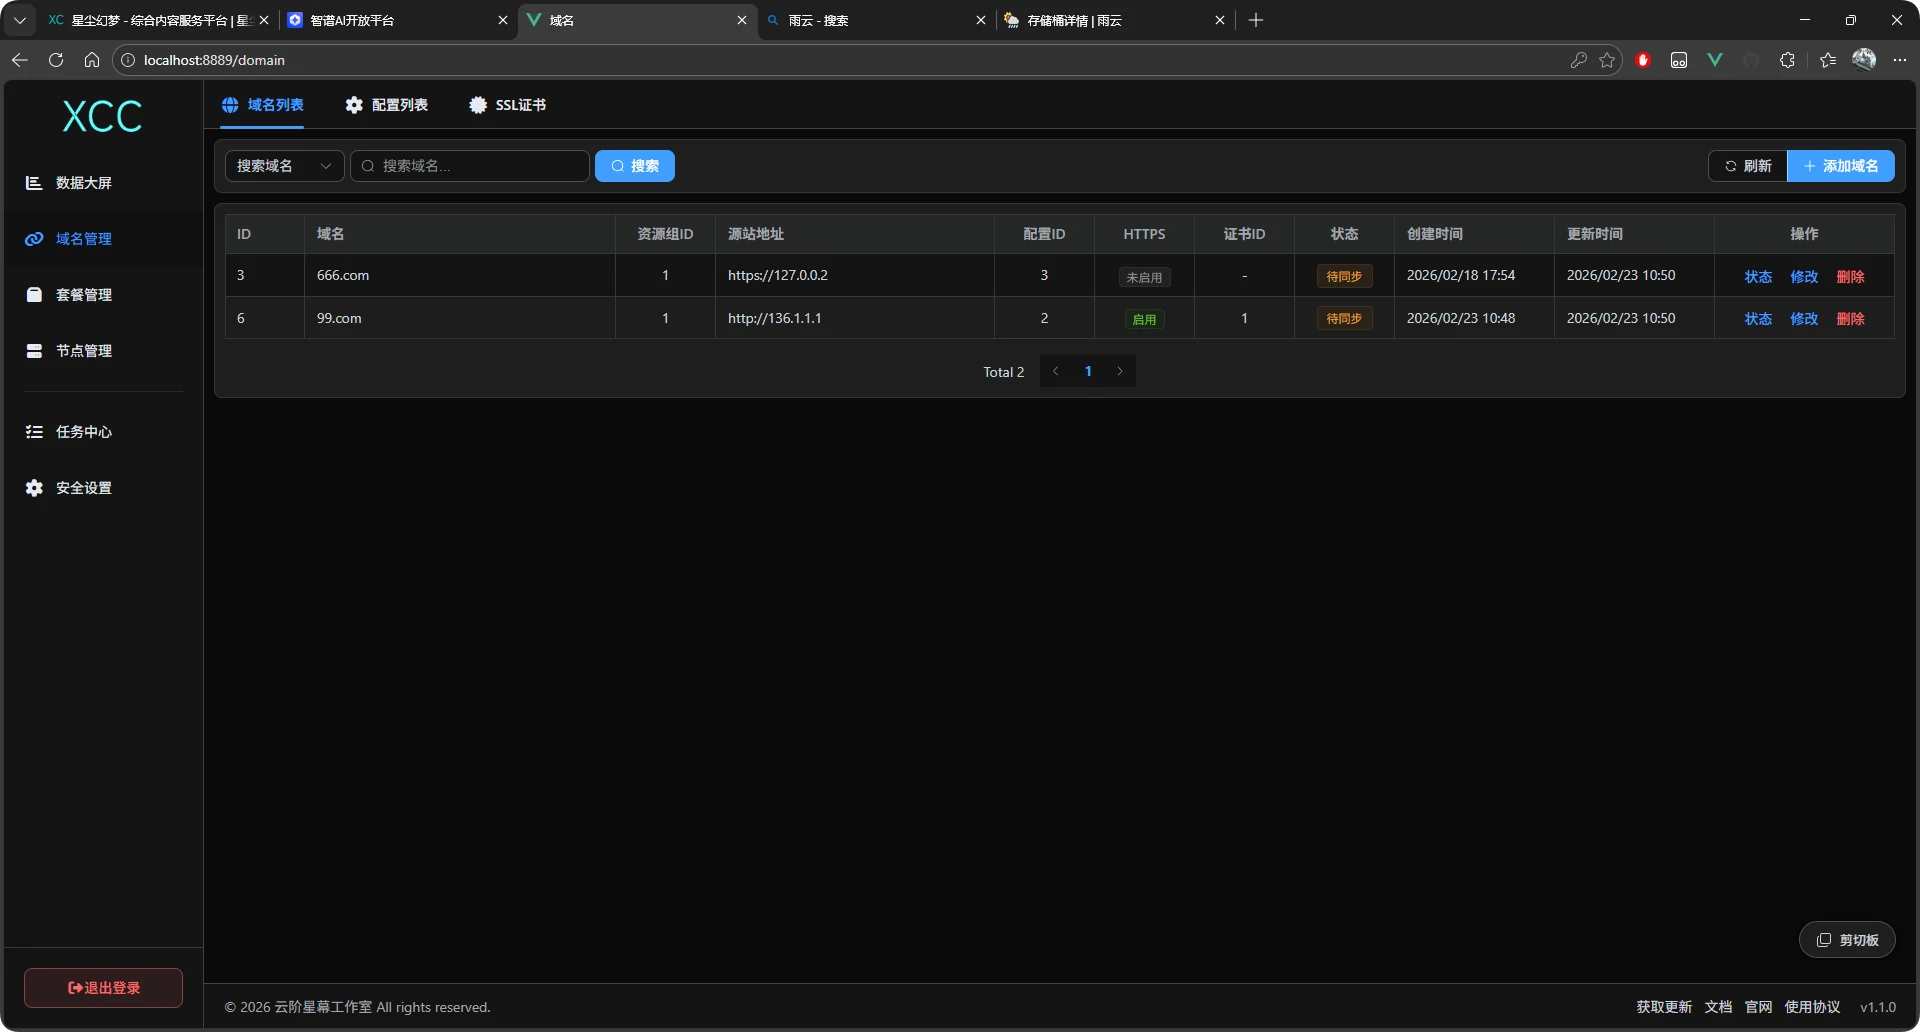Open the browser tab list chevron
The image size is (1920, 1032).
point(19,20)
